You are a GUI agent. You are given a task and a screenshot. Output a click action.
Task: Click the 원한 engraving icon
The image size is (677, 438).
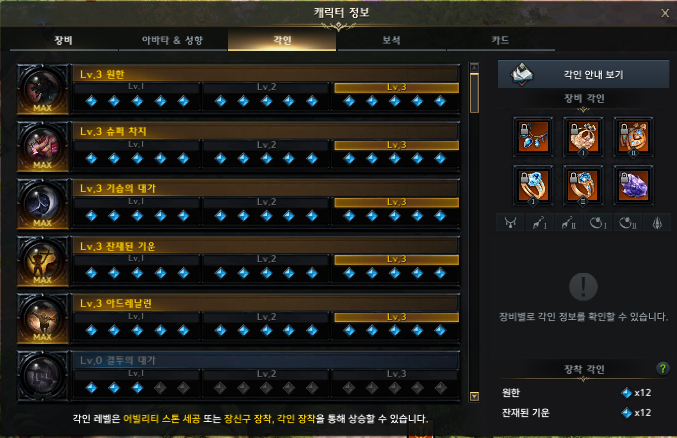(x=43, y=89)
